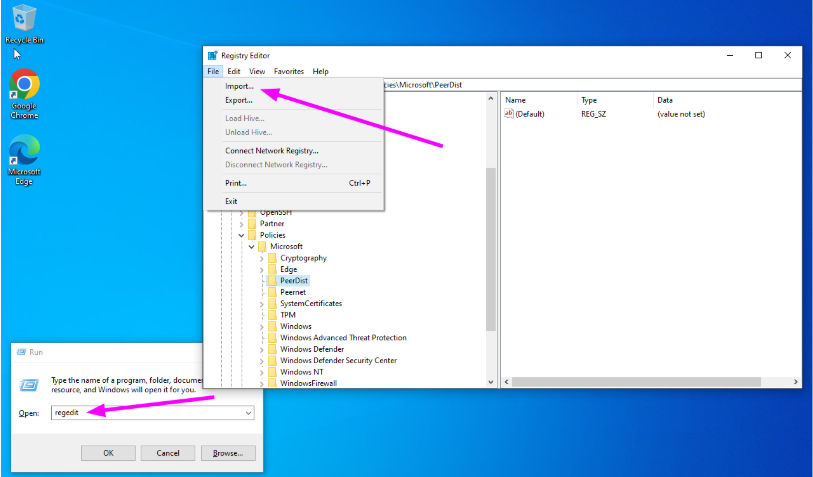Expand the Partner key
Image resolution: width=813 pixels, height=477 pixels.
tap(242, 224)
